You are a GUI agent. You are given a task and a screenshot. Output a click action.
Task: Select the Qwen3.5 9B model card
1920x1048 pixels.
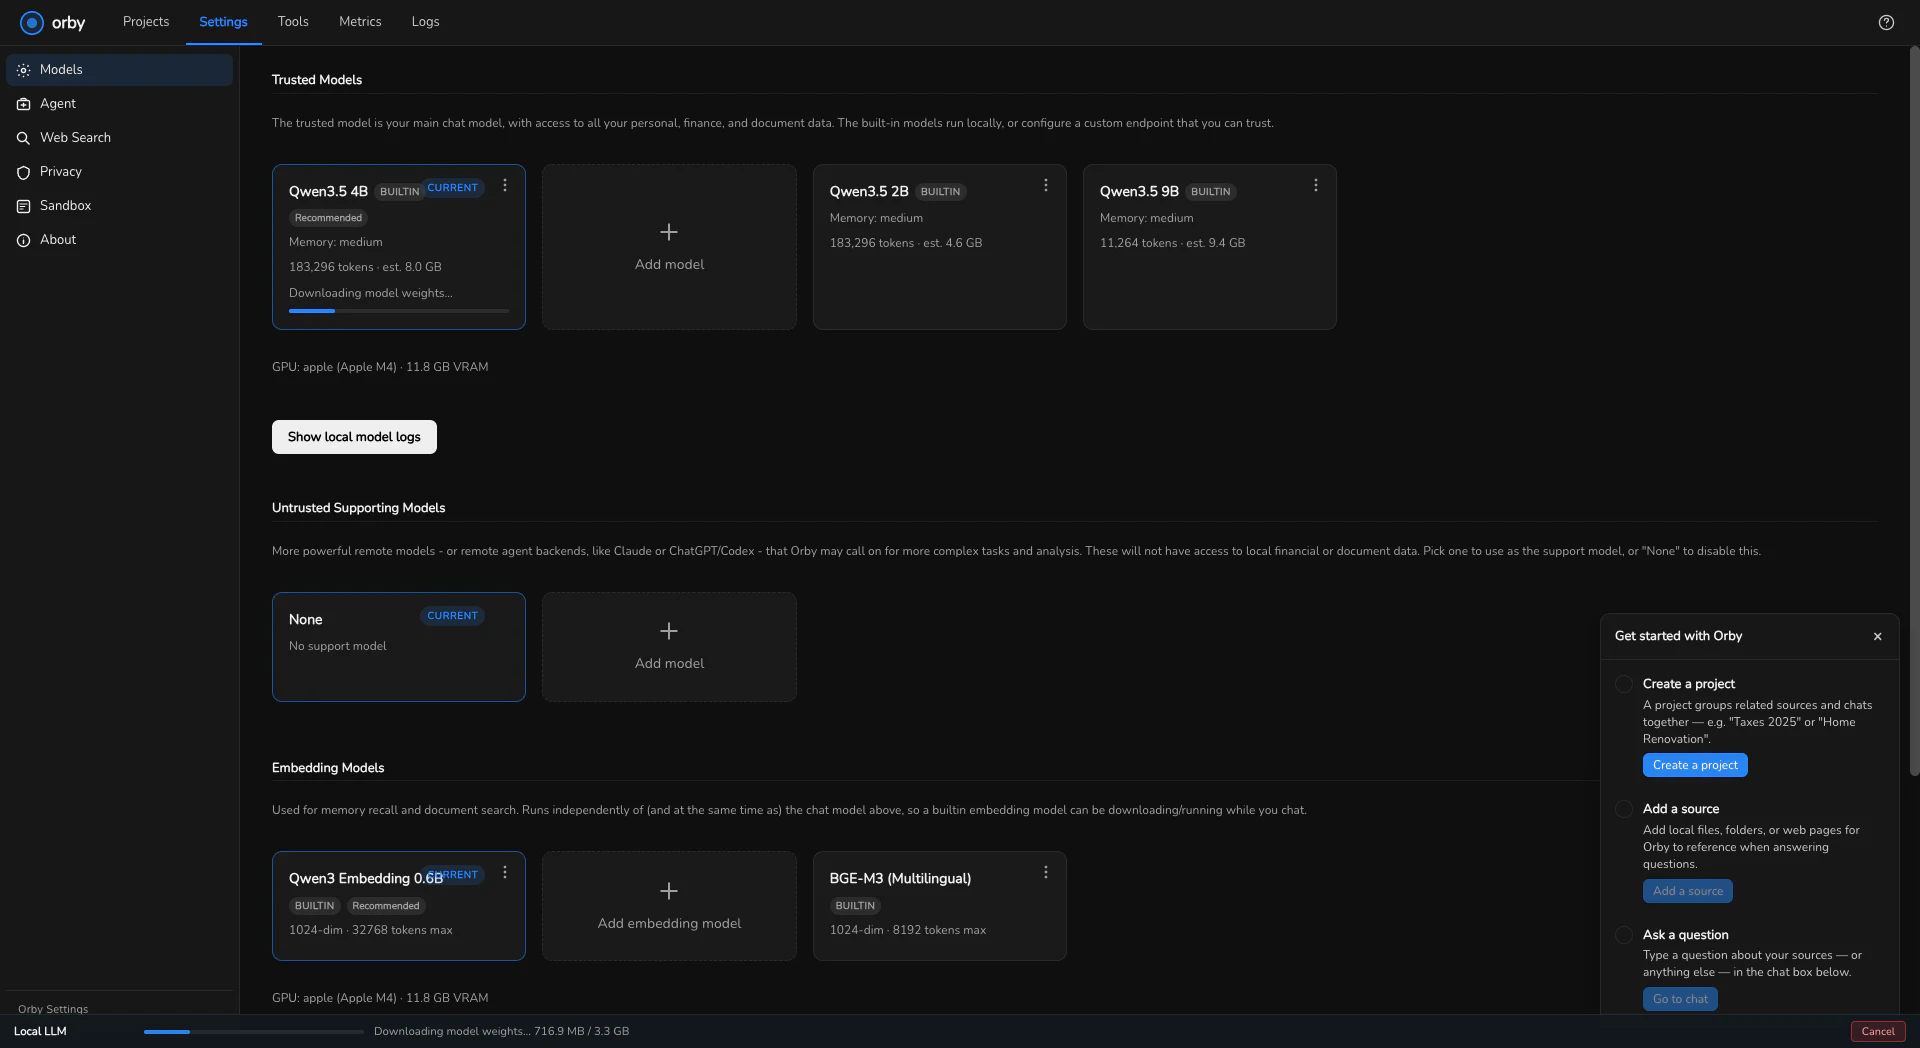(1209, 247)
